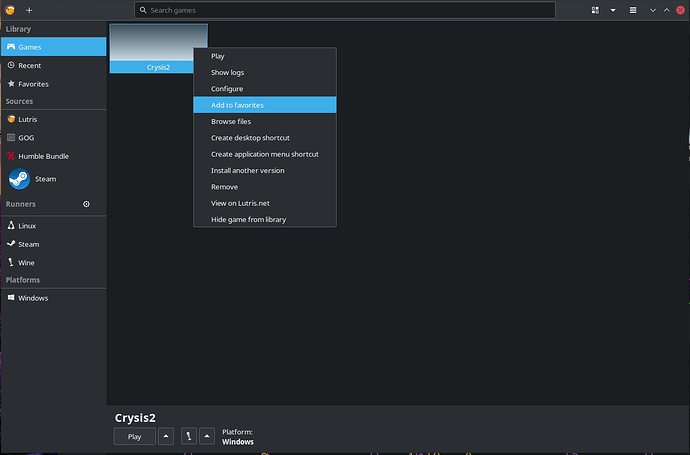Image resolution: width=690 pixels, height=455 pixels.
Task: Open Favorites in the sidebar
Action: tap(54, 84)
